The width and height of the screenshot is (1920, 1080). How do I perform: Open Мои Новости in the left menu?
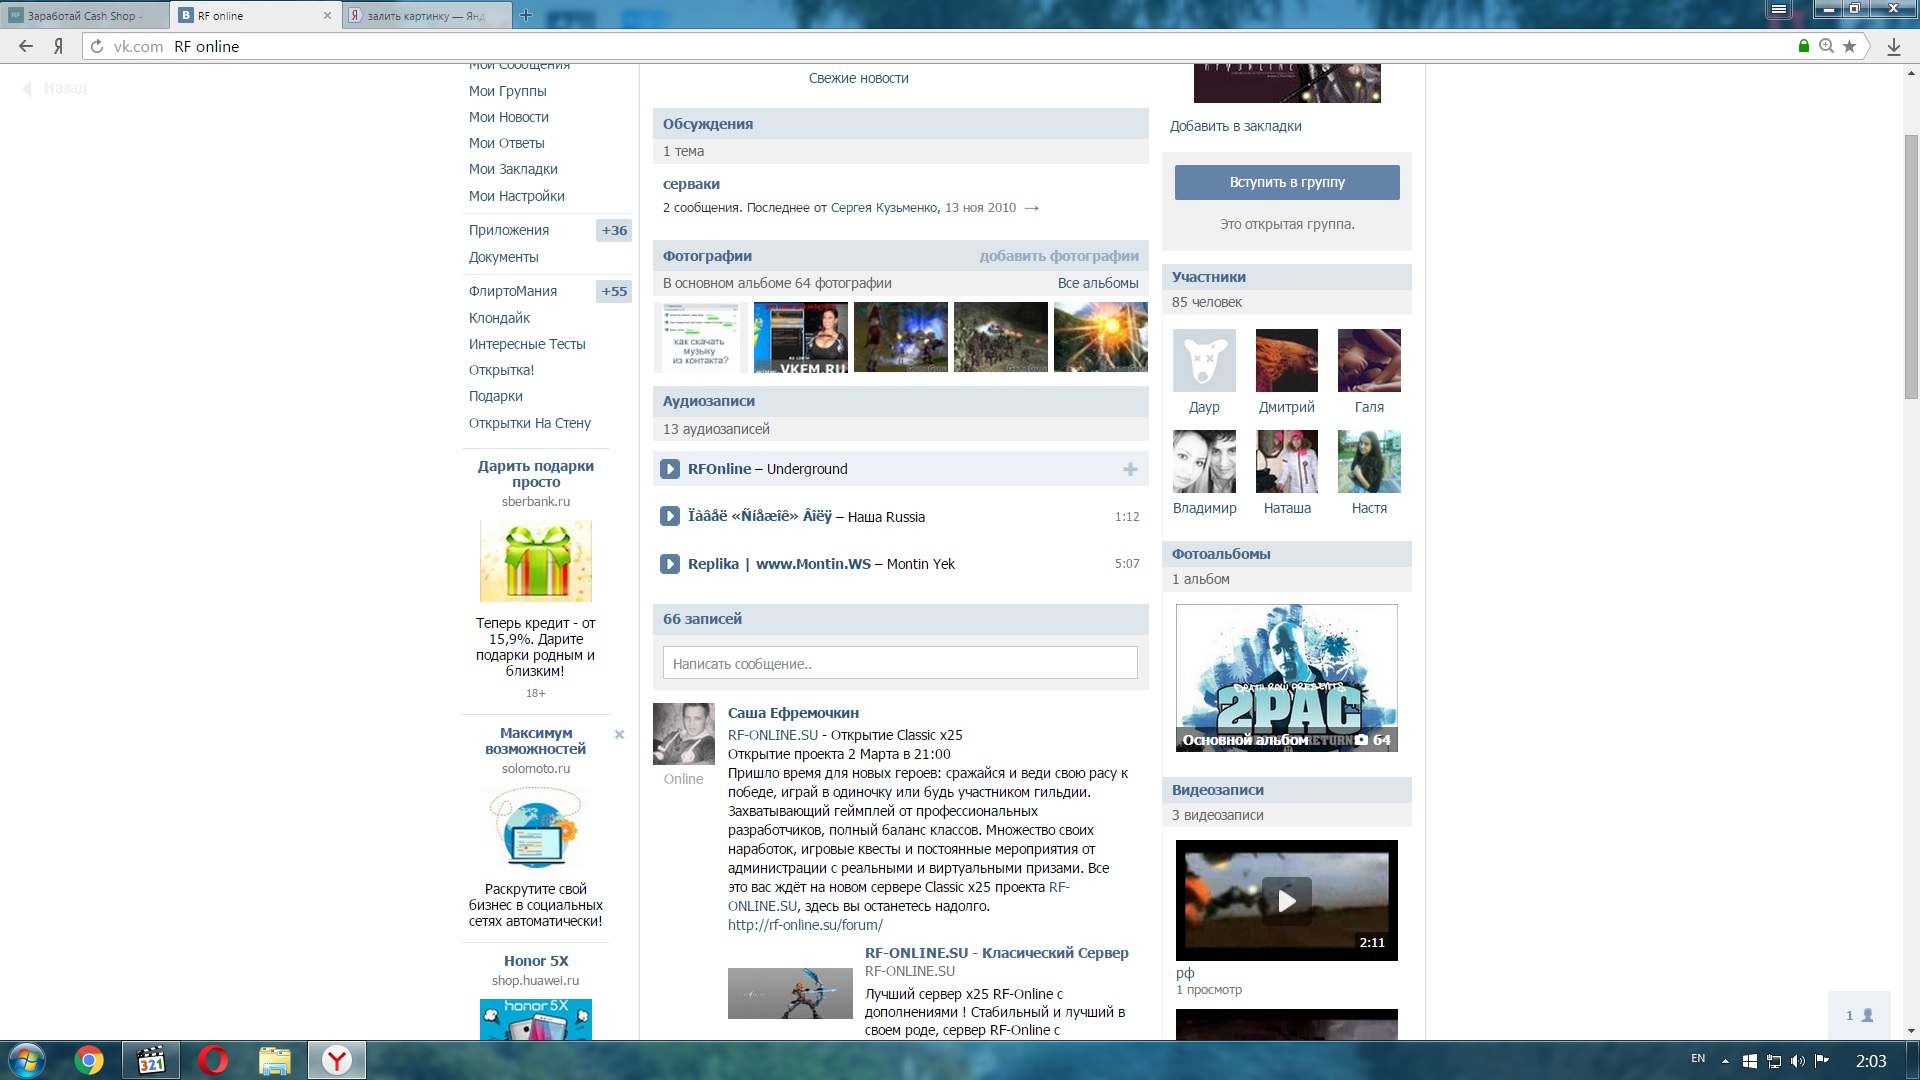coord(509,117)
